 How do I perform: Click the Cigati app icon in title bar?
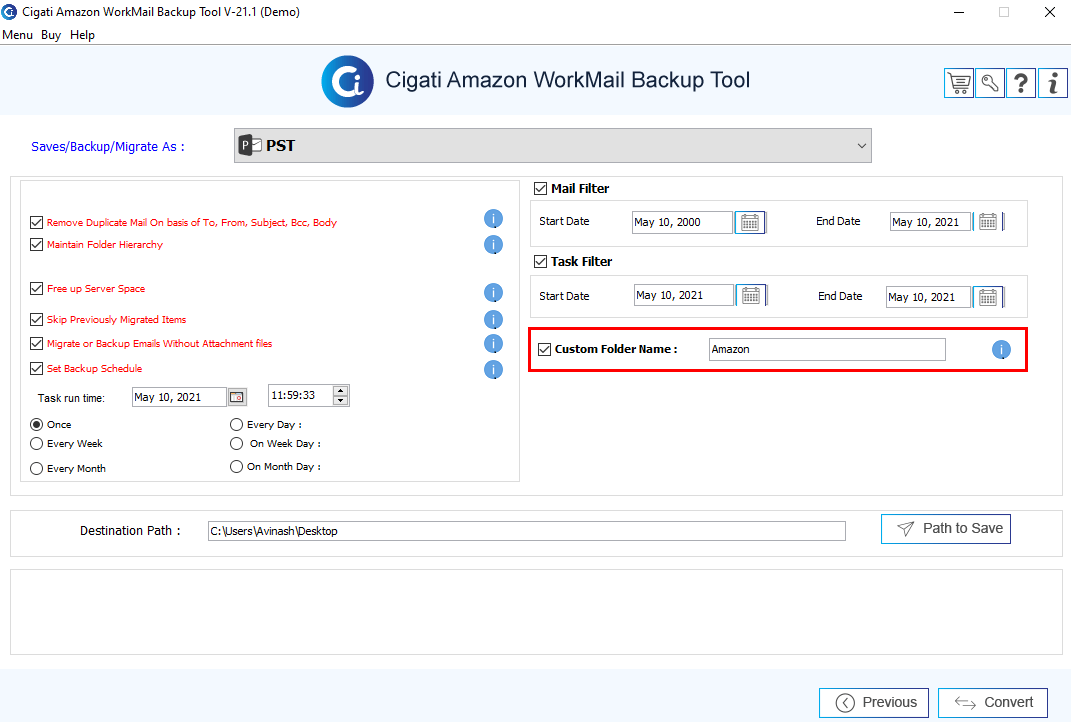click(10, 12)
